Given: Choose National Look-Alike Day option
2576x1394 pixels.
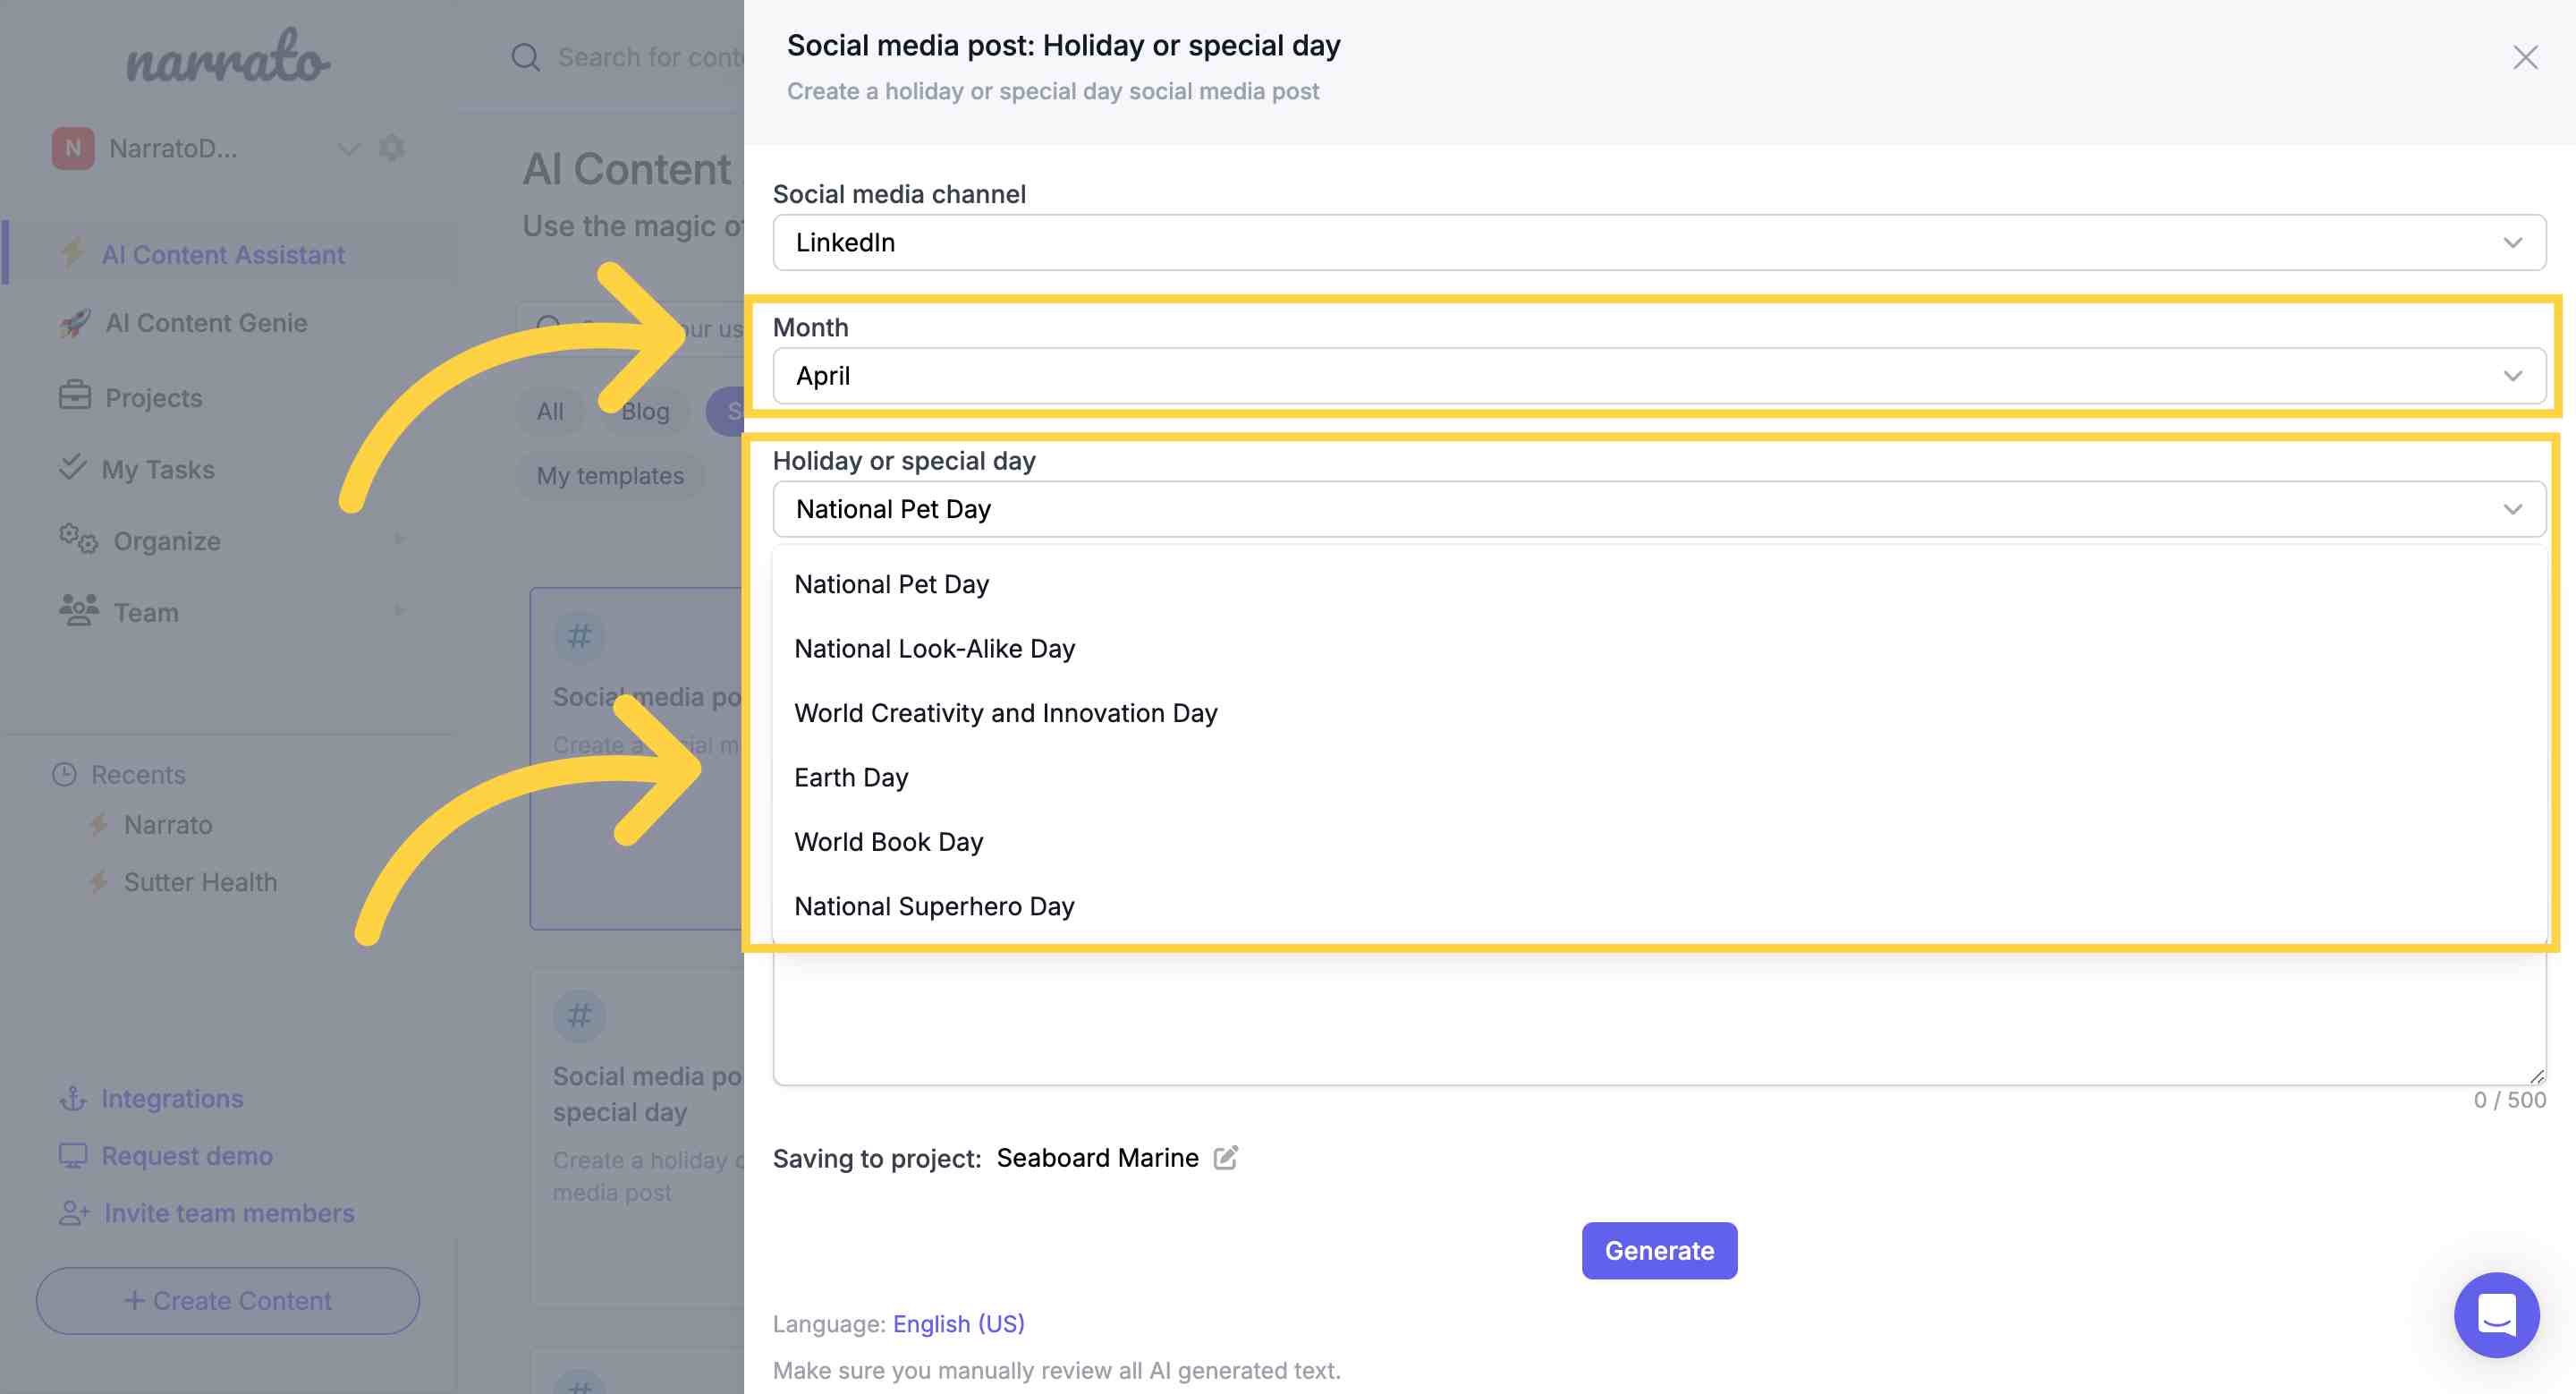Looking at the screenshot, I should pyautogui.click(x=934, y=649).
